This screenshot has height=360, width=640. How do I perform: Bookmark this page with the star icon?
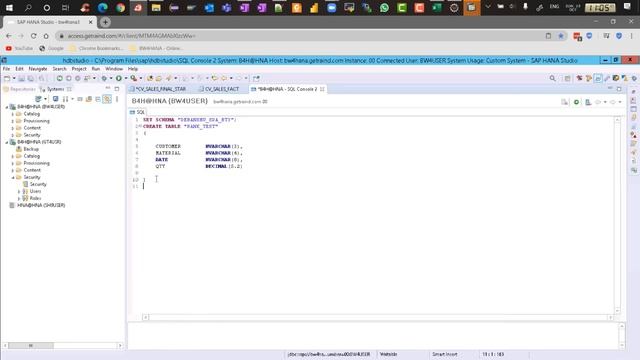(561, 36)
